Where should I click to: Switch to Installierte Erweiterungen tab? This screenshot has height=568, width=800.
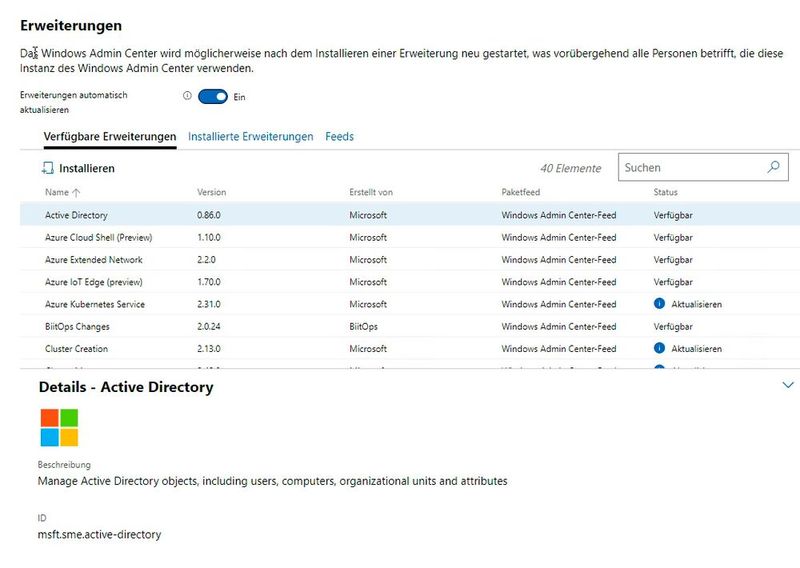tap(251, 136)
